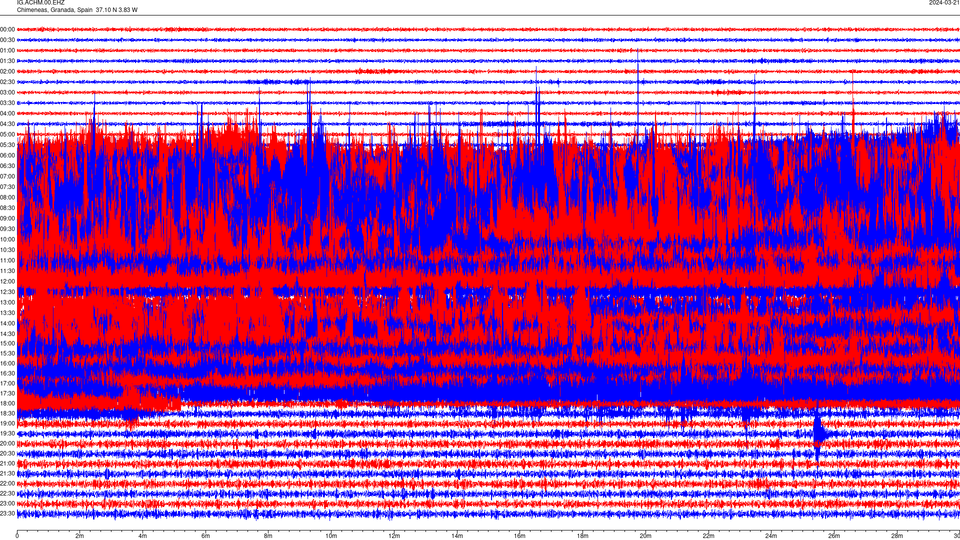Pick the 01:30 trace label
Screen dimensions: 960x540
8,61
